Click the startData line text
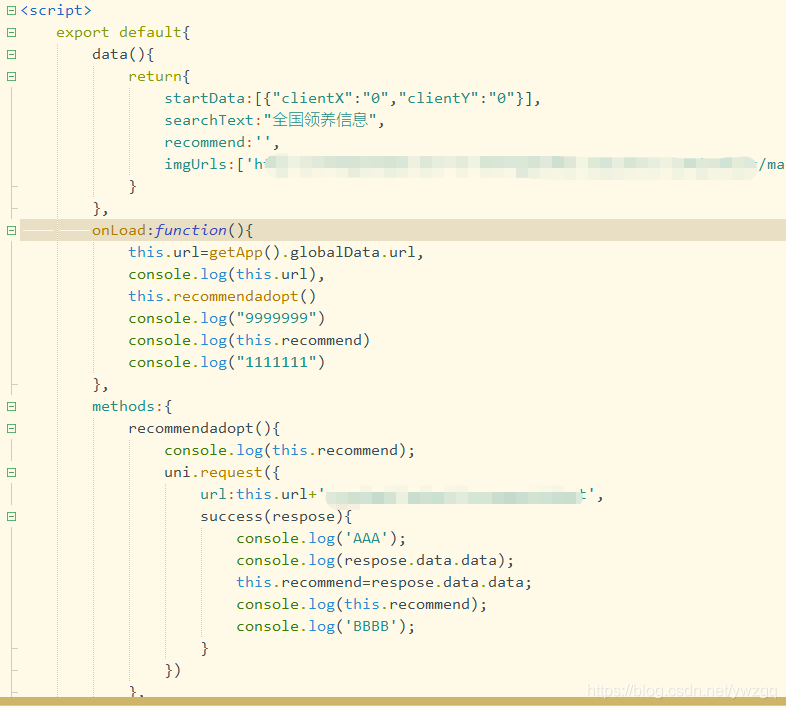The image size is (786, 709). pyautogui.click(x=352, y=98)
